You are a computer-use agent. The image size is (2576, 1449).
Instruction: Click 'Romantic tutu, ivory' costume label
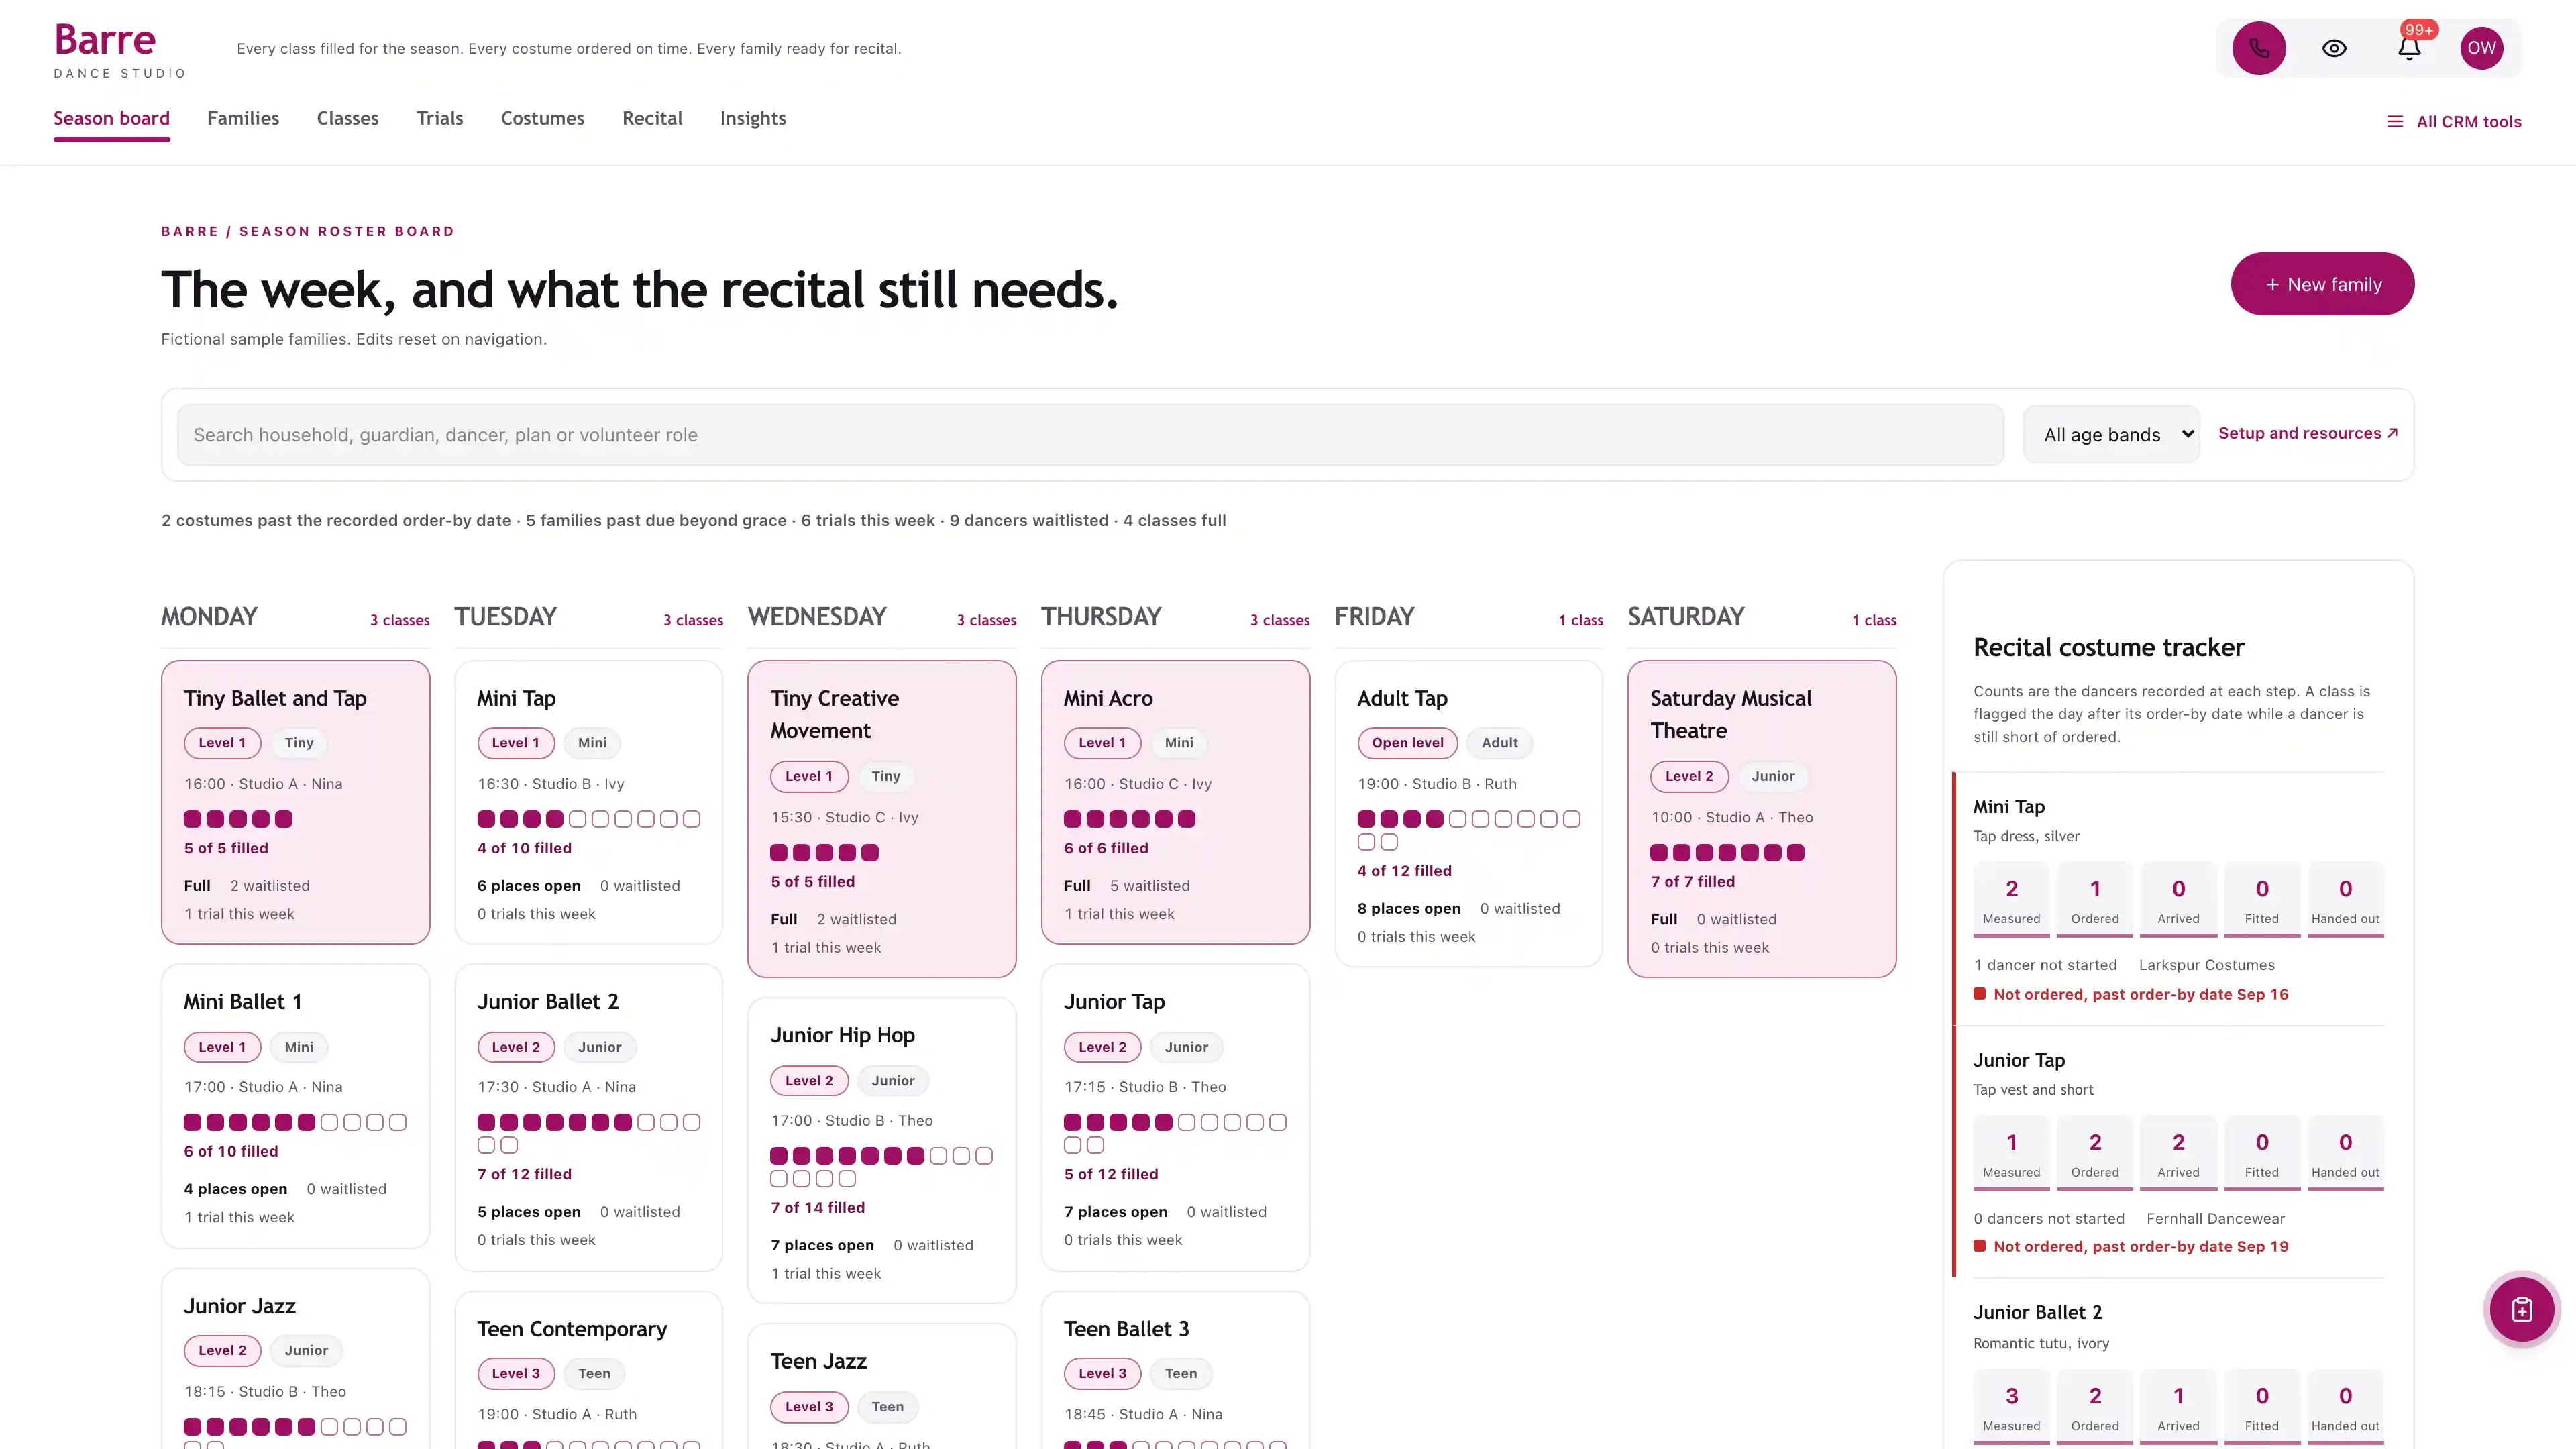point(2040,1343)
